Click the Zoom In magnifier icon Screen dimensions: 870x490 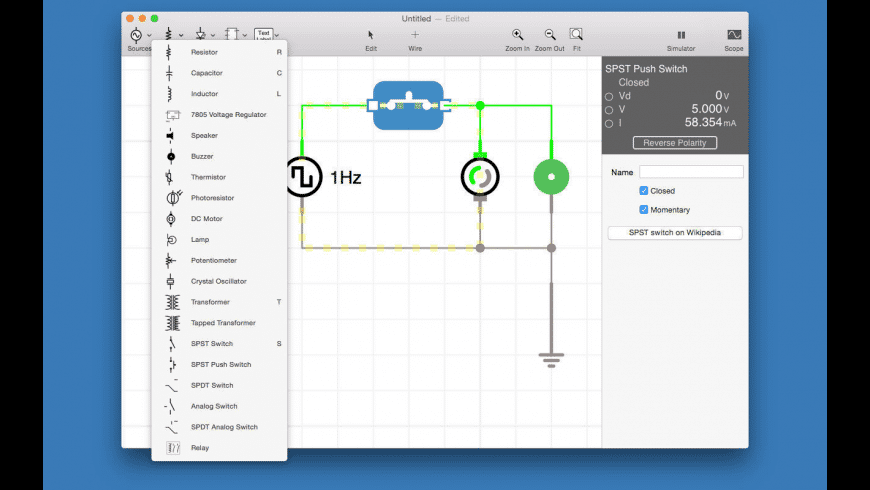517,34
